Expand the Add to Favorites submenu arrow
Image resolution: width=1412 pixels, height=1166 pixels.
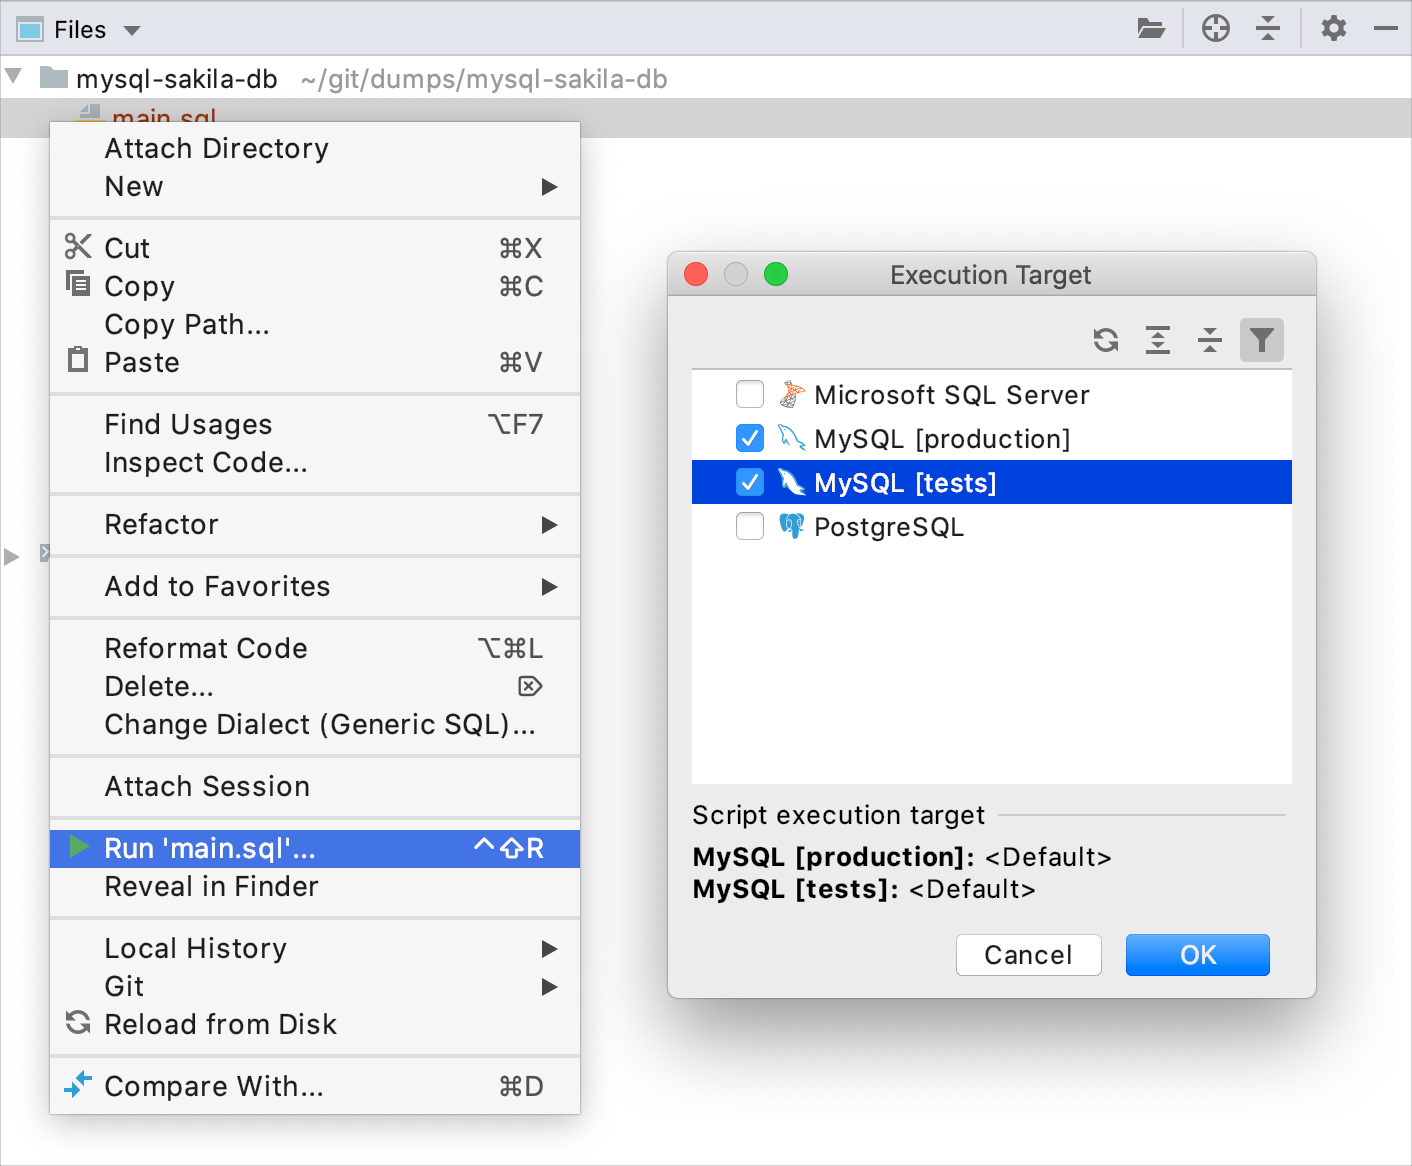coord(549,587)
